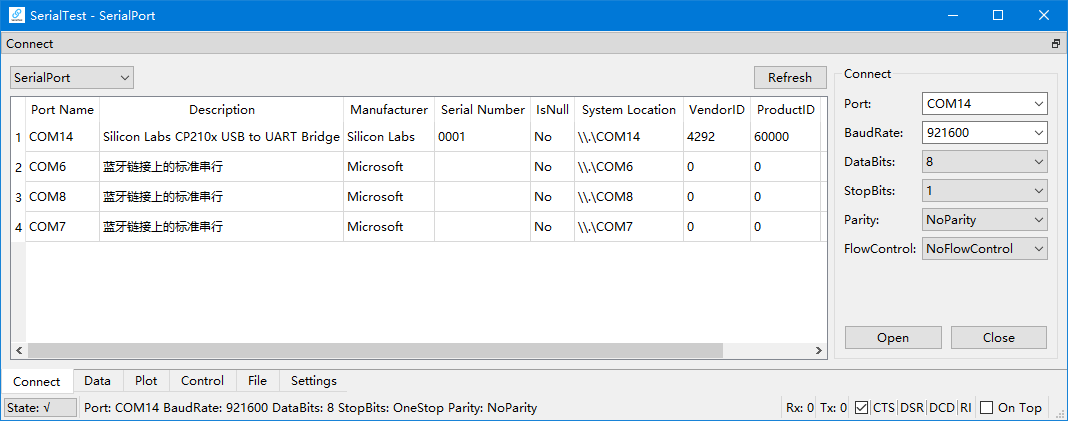The height and width of the screenshot is (421, 1068).
Task: Select the Serial Number column header
Action: click(483, 110)
